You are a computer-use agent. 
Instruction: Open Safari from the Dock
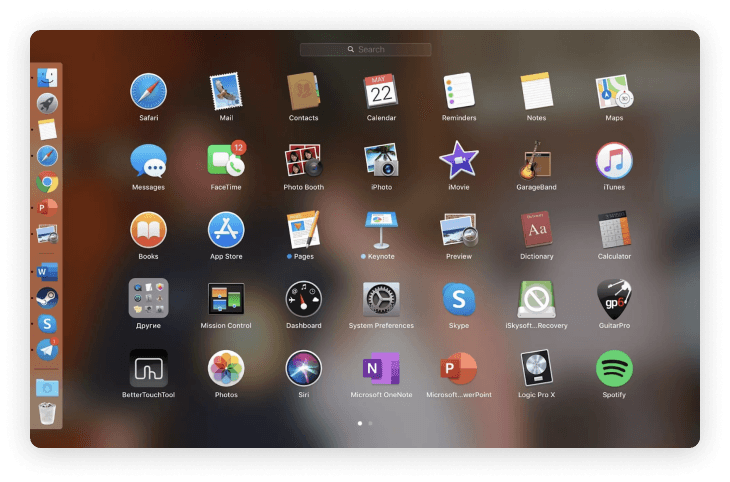tap(47, 156)
